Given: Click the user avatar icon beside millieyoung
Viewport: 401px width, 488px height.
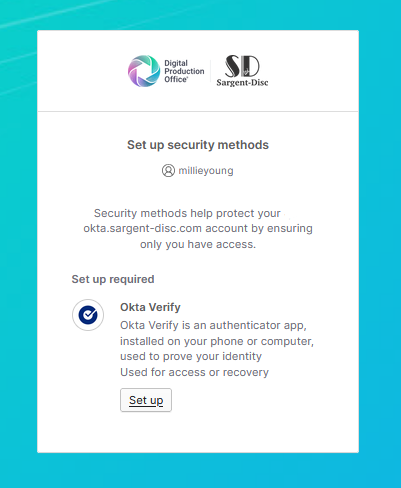Looking at the screenshot, I should tap(168, 171).
